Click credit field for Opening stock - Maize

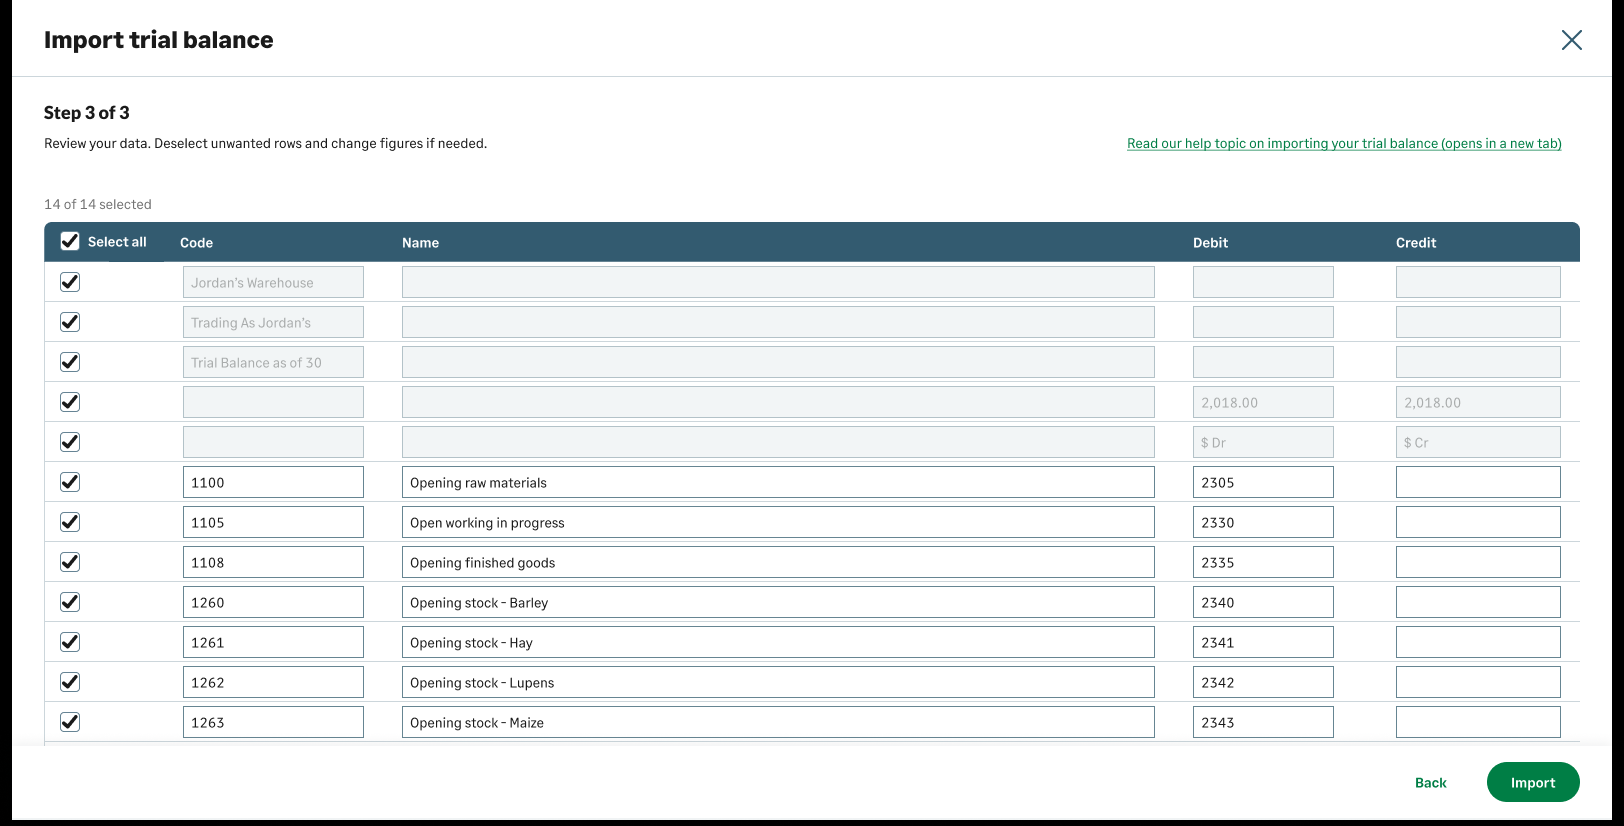point(1477,722)
